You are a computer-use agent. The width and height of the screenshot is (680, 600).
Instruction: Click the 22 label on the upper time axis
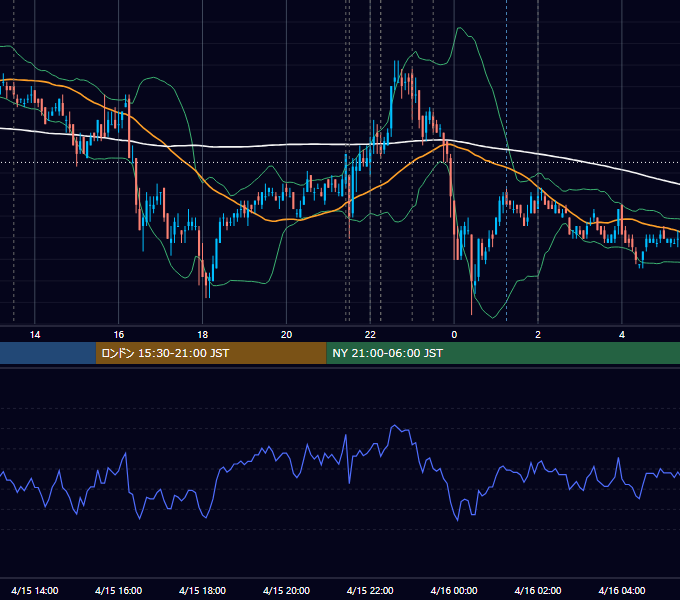tap(370, 335)
